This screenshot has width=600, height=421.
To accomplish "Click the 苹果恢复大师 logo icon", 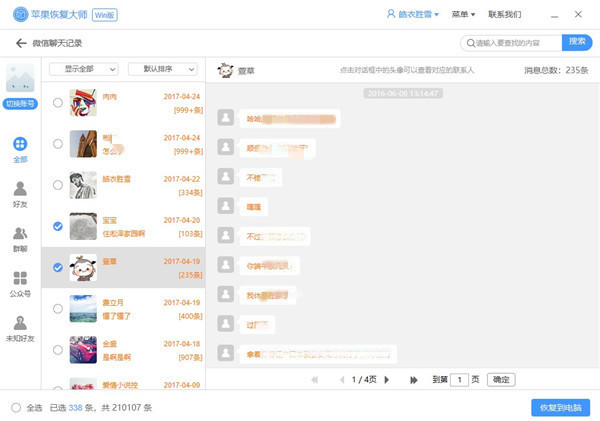I will pos(20,15).
